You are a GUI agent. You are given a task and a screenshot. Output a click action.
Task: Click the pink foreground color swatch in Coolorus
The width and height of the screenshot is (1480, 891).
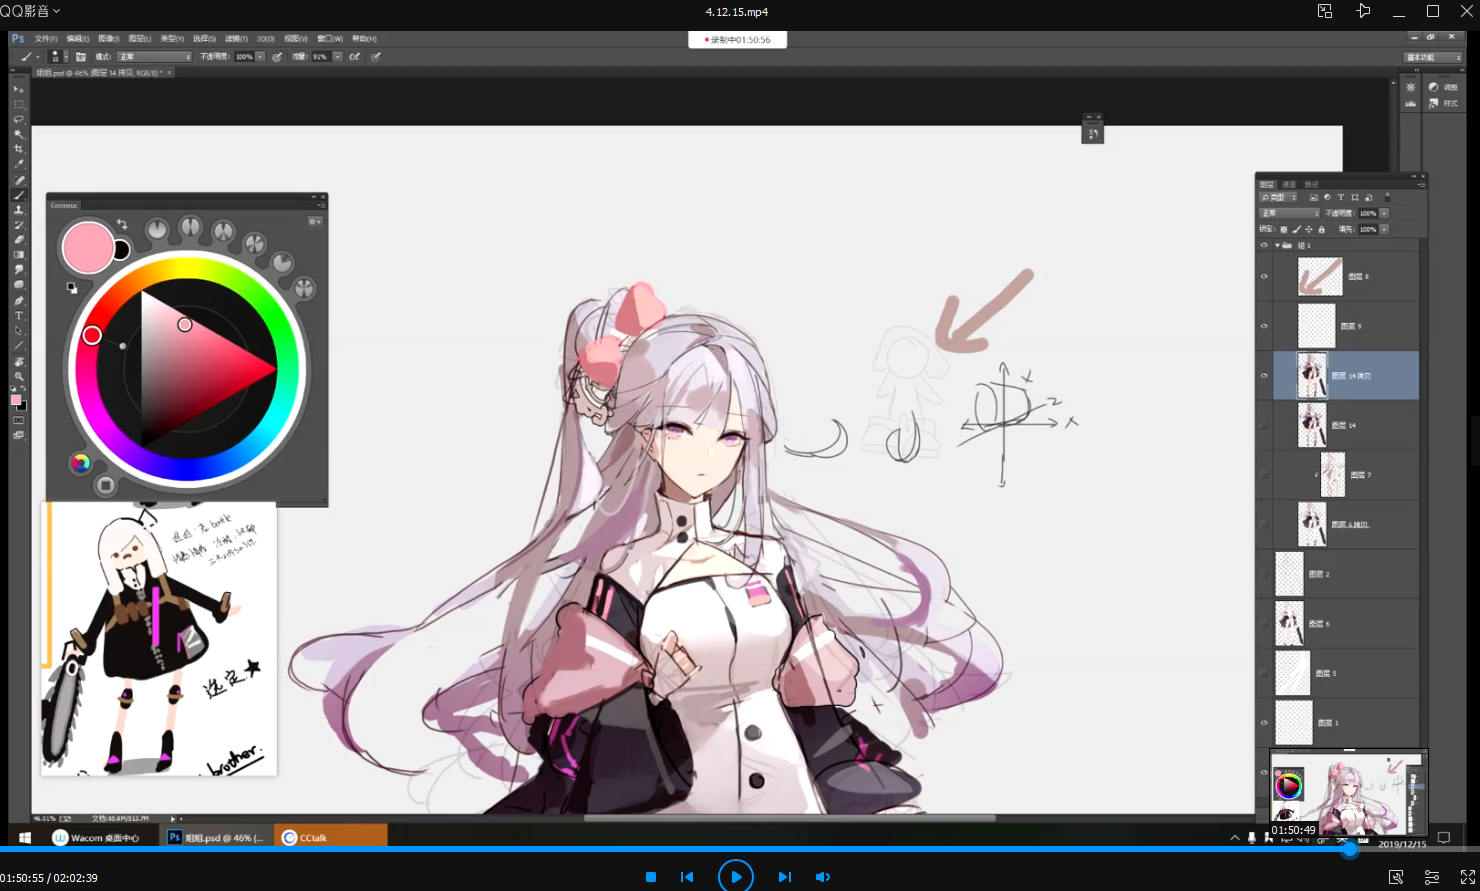tap(88, 247)
